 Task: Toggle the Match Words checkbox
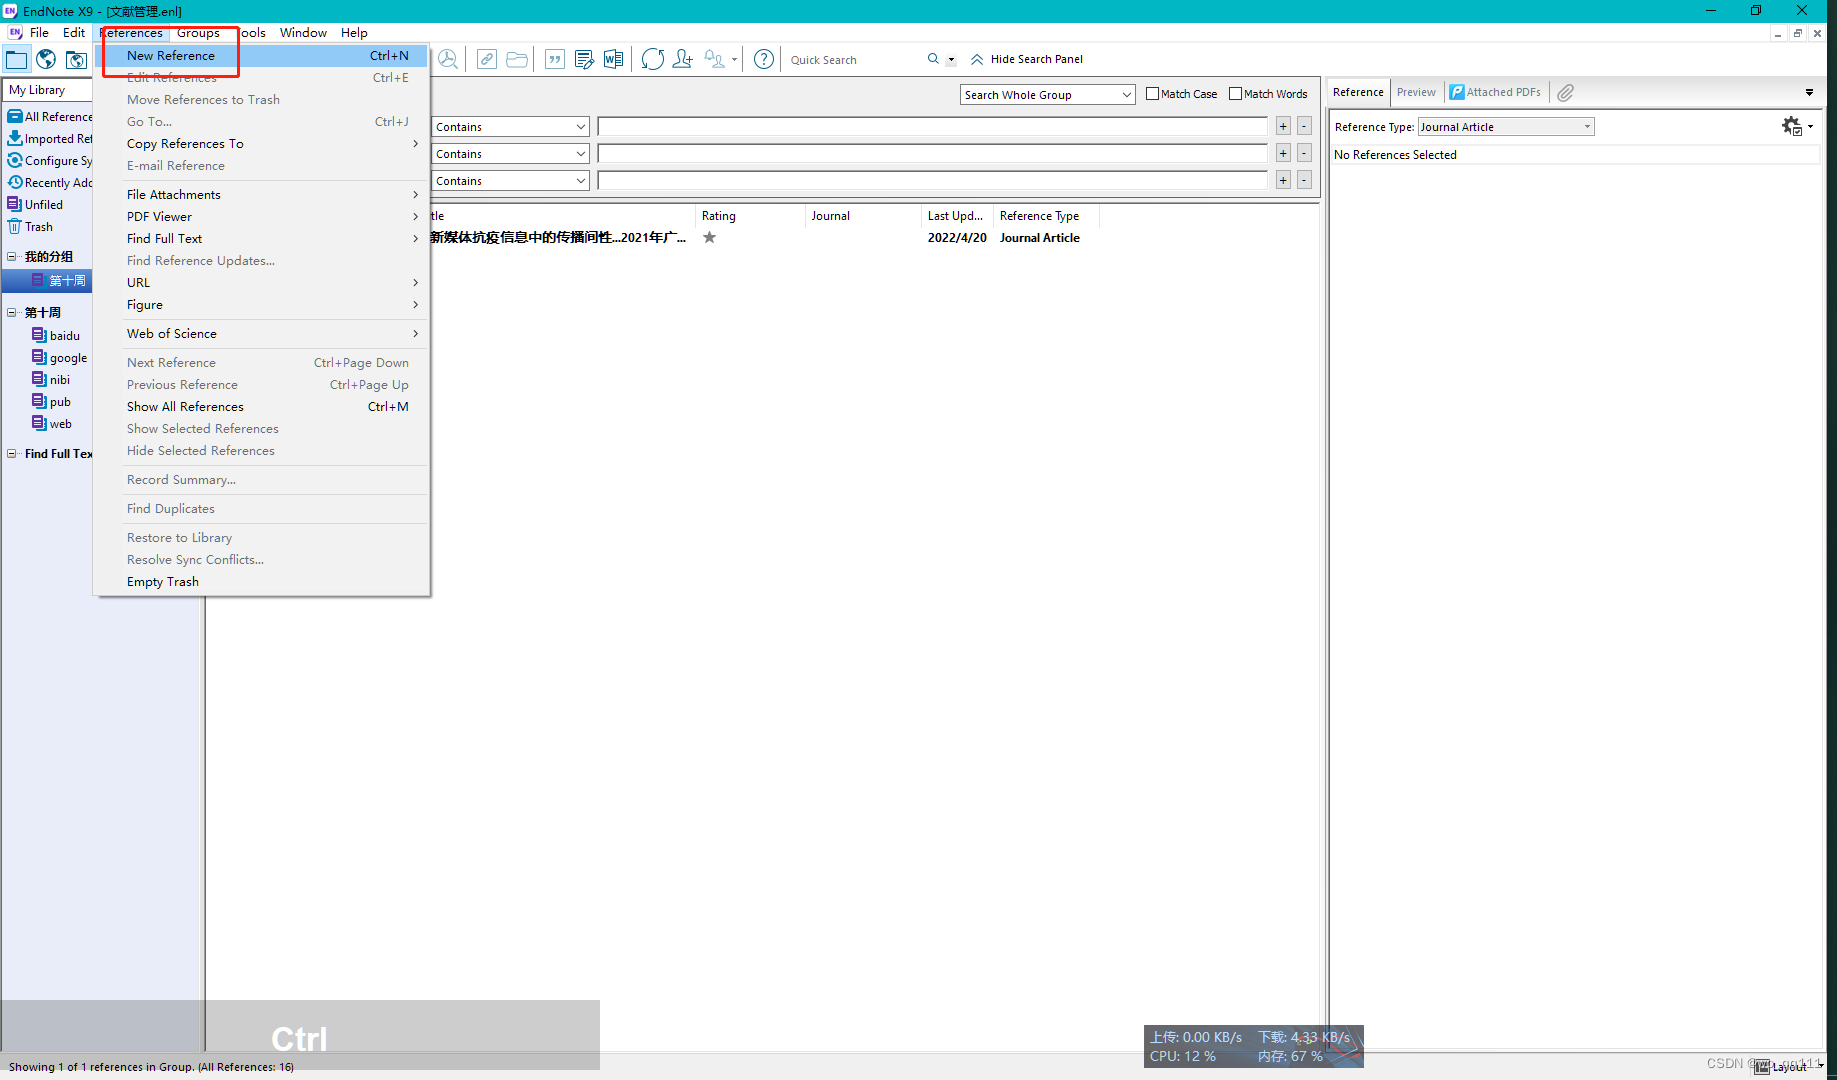click(1236, 94)
